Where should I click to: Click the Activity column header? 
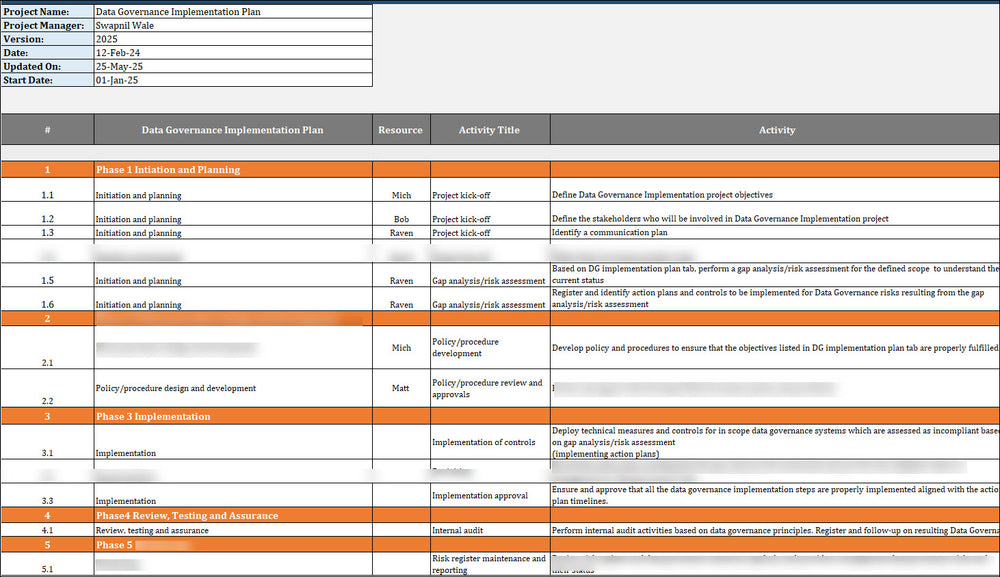777,129
